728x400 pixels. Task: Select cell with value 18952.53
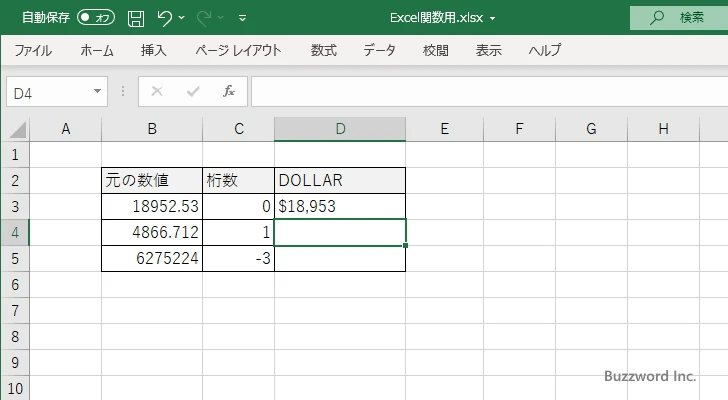click(x=152, y=206)
